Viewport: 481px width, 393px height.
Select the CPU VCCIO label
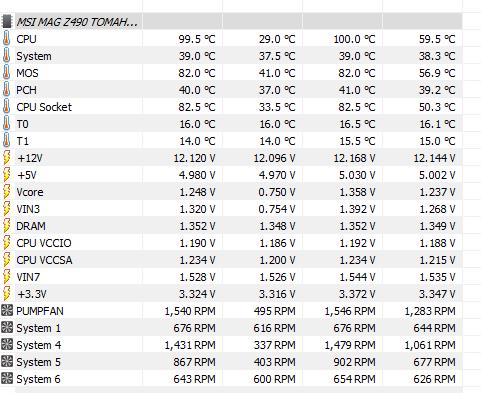point(44,243)
